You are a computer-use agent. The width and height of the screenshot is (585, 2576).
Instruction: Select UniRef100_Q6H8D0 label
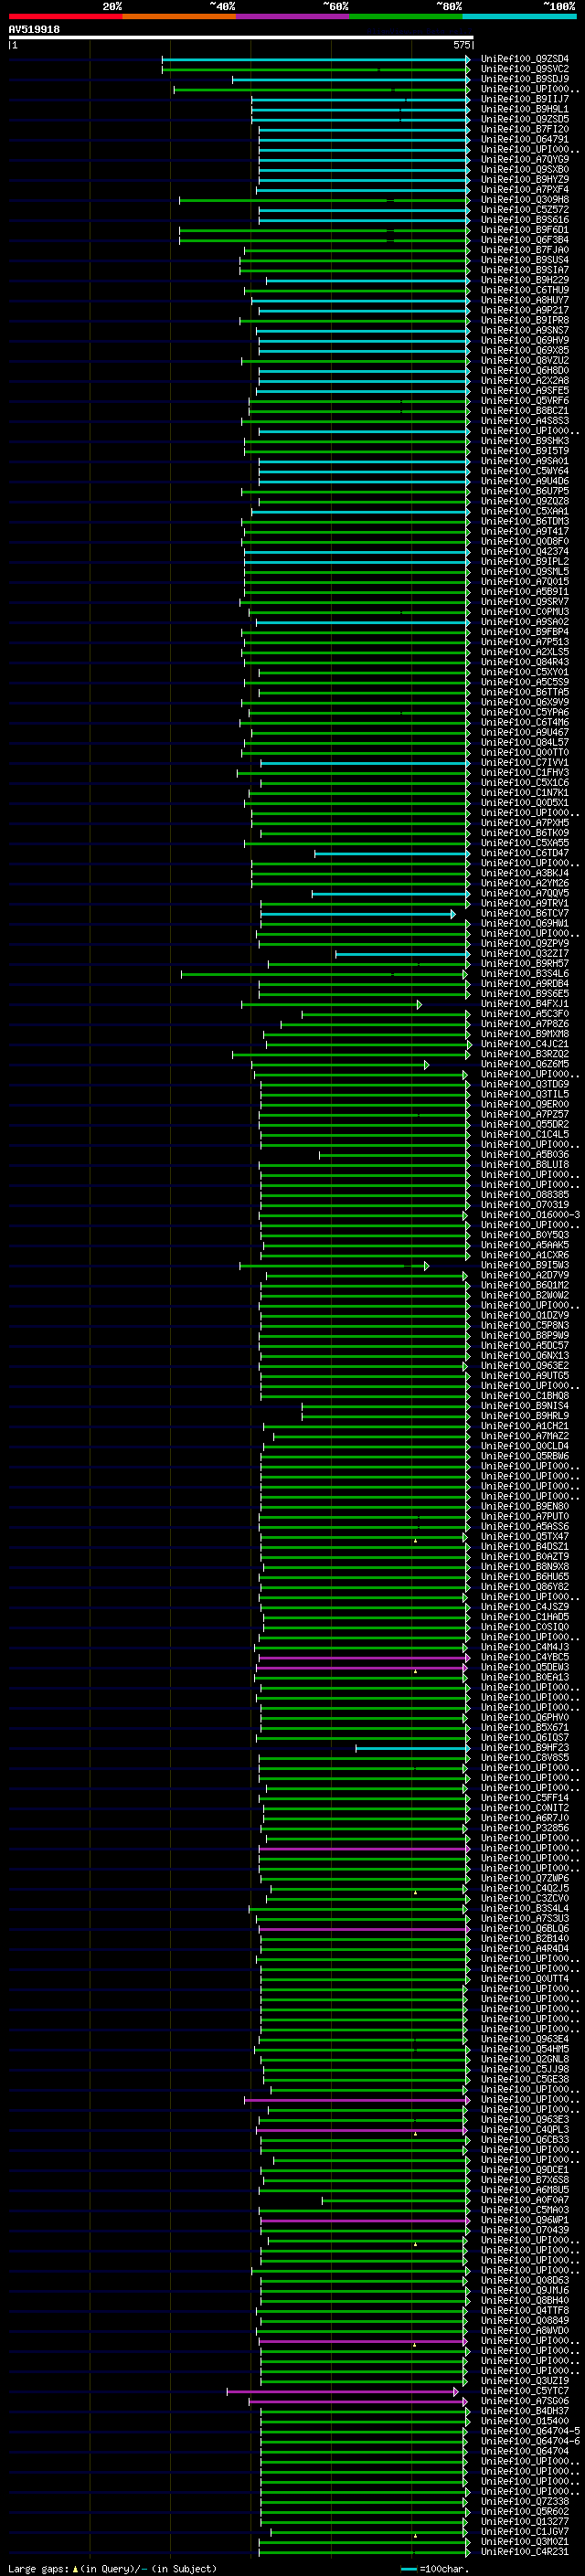click(524, 370)
